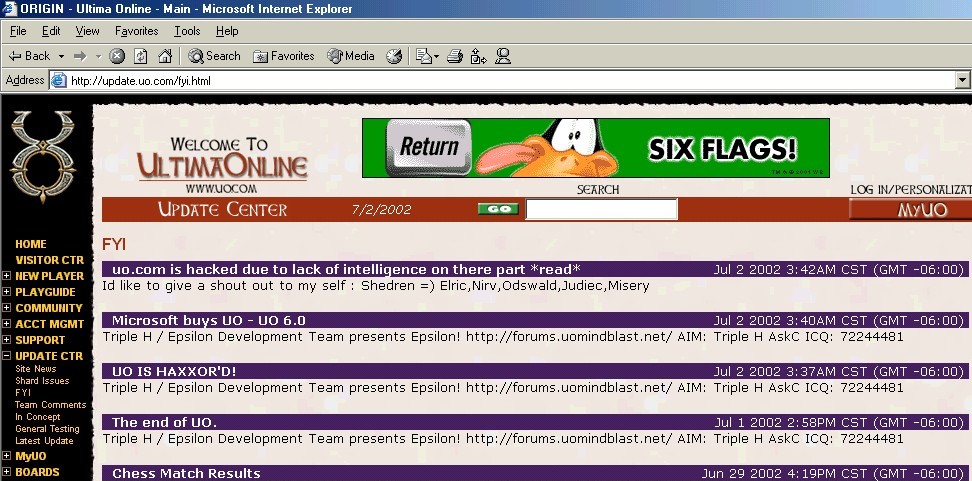This screenshot has width=972, height=481.
Task: Expand the COMMUNITY sidebar section
Action: point(7,308)
